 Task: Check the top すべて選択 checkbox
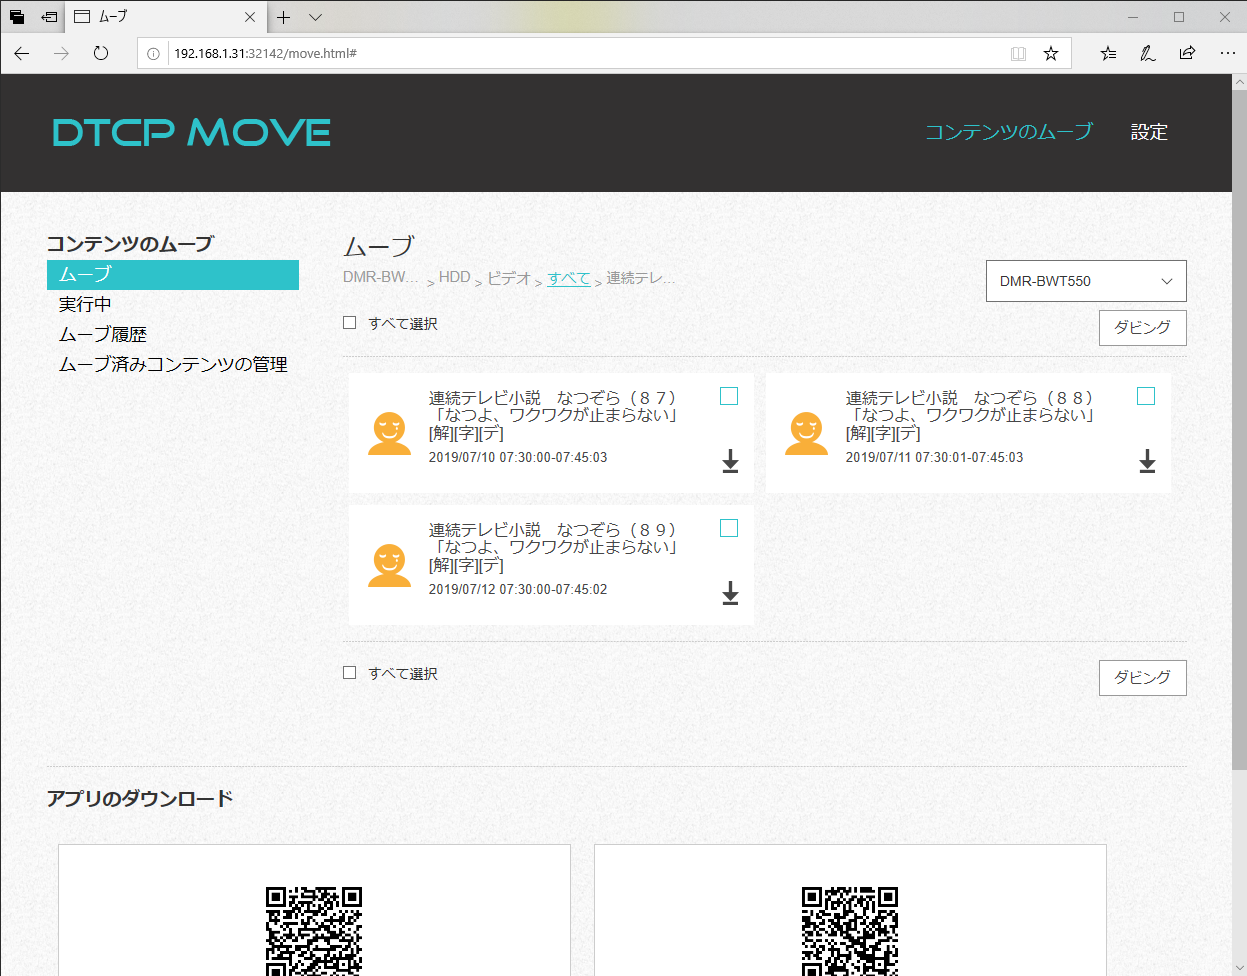[349, 322]
